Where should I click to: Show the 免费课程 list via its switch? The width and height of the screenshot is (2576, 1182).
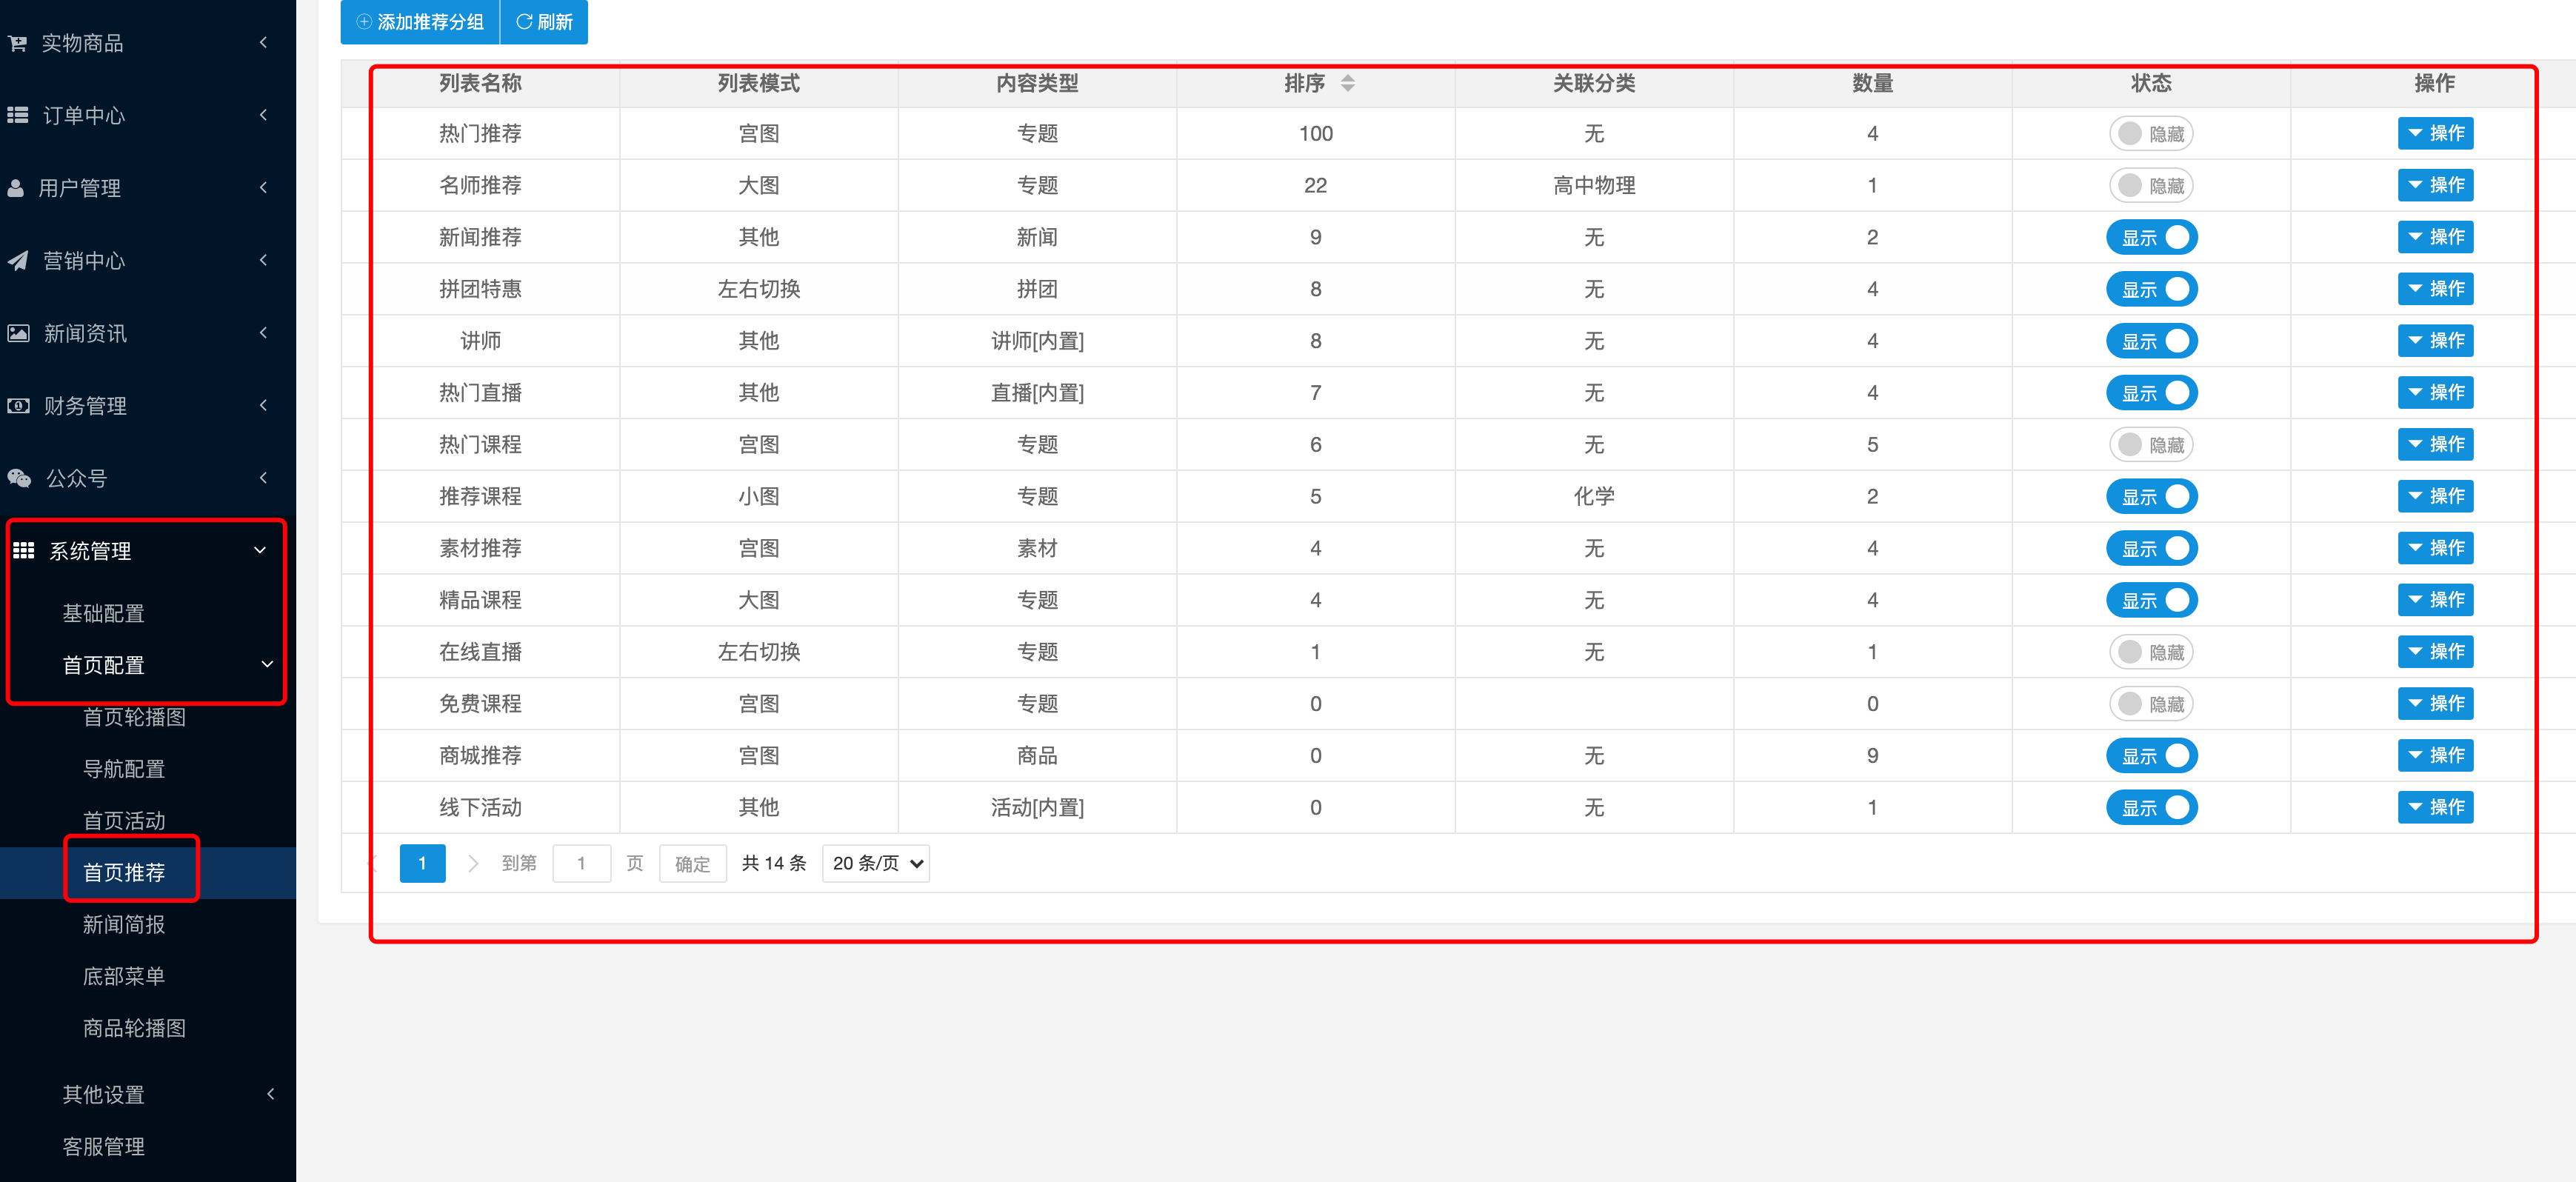tap(2151, 704)
